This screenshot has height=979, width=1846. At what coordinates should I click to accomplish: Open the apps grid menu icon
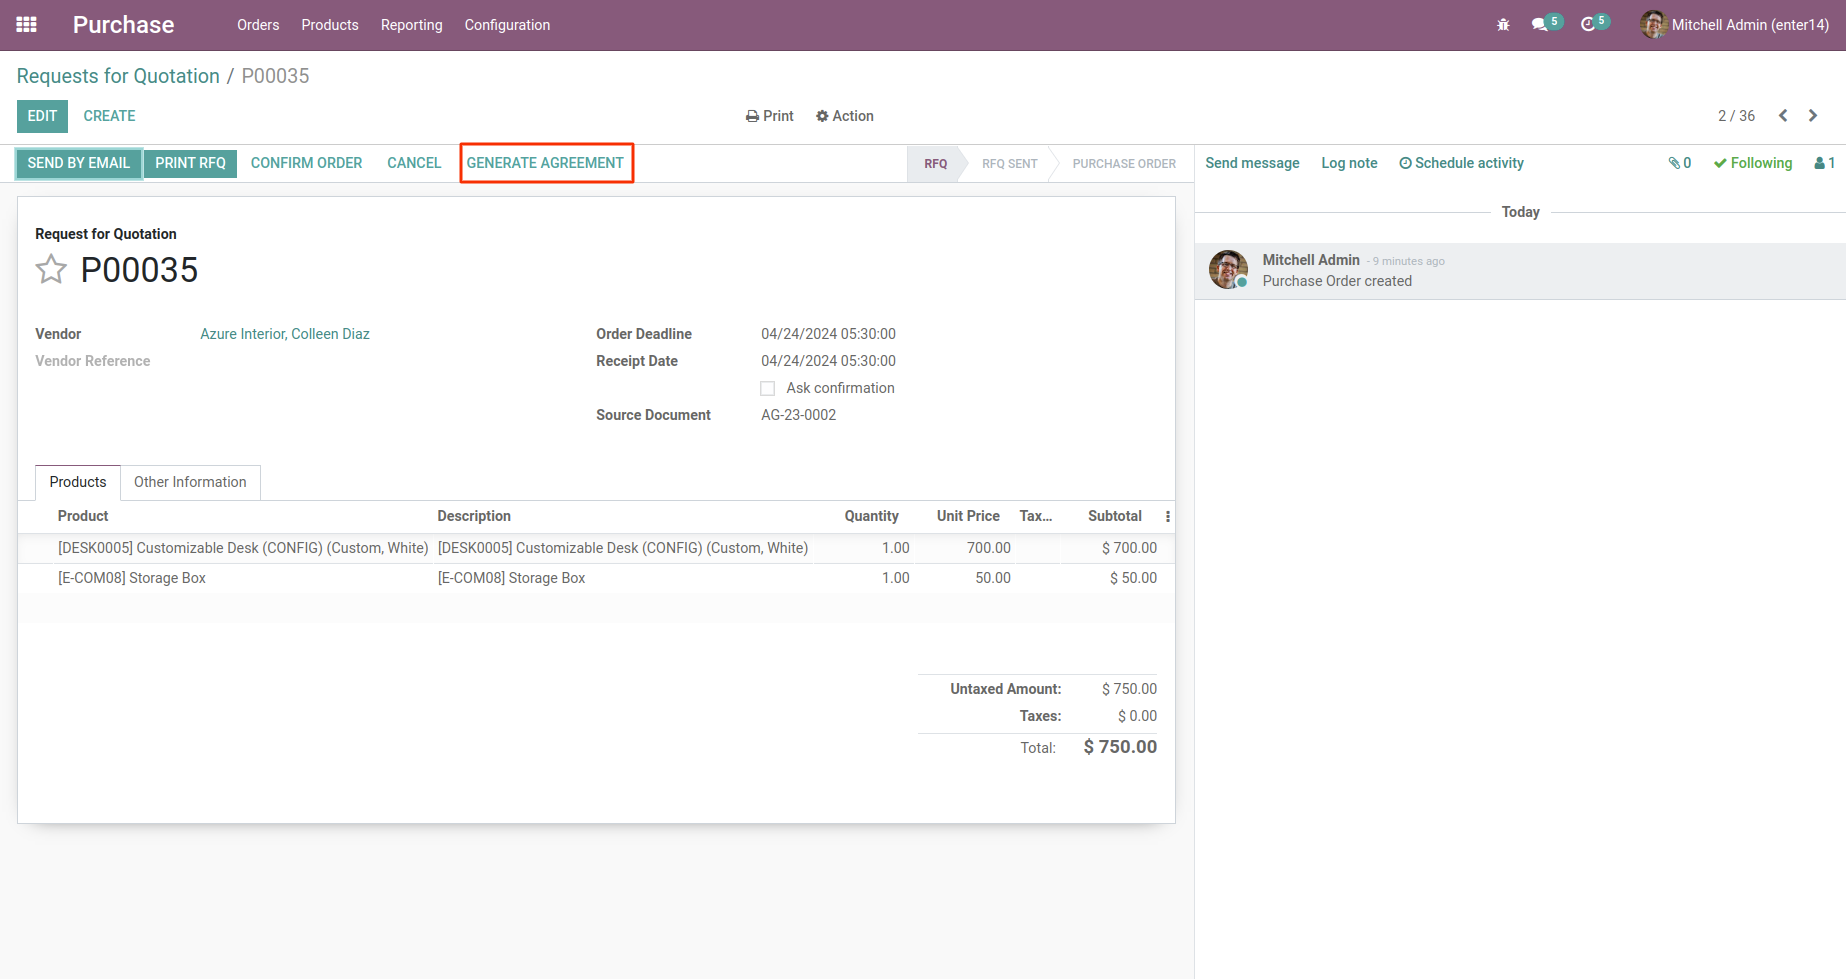click(27, 25)
